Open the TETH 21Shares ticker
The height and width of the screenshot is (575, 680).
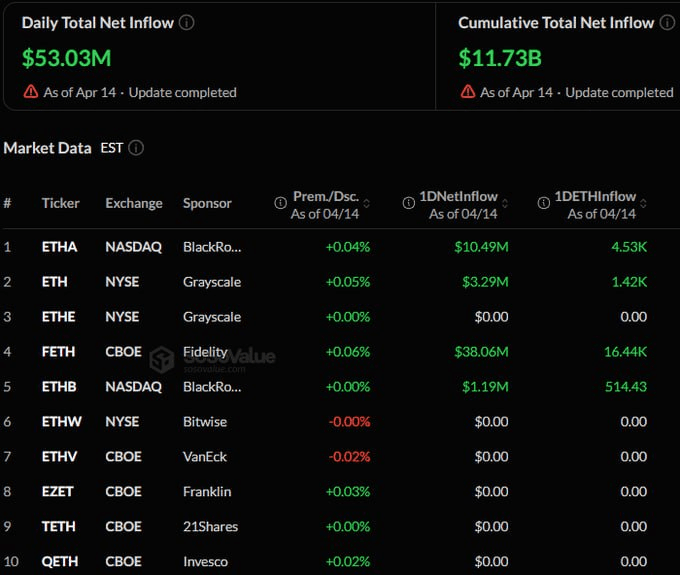pyautogui.click(x=59, y=526)
